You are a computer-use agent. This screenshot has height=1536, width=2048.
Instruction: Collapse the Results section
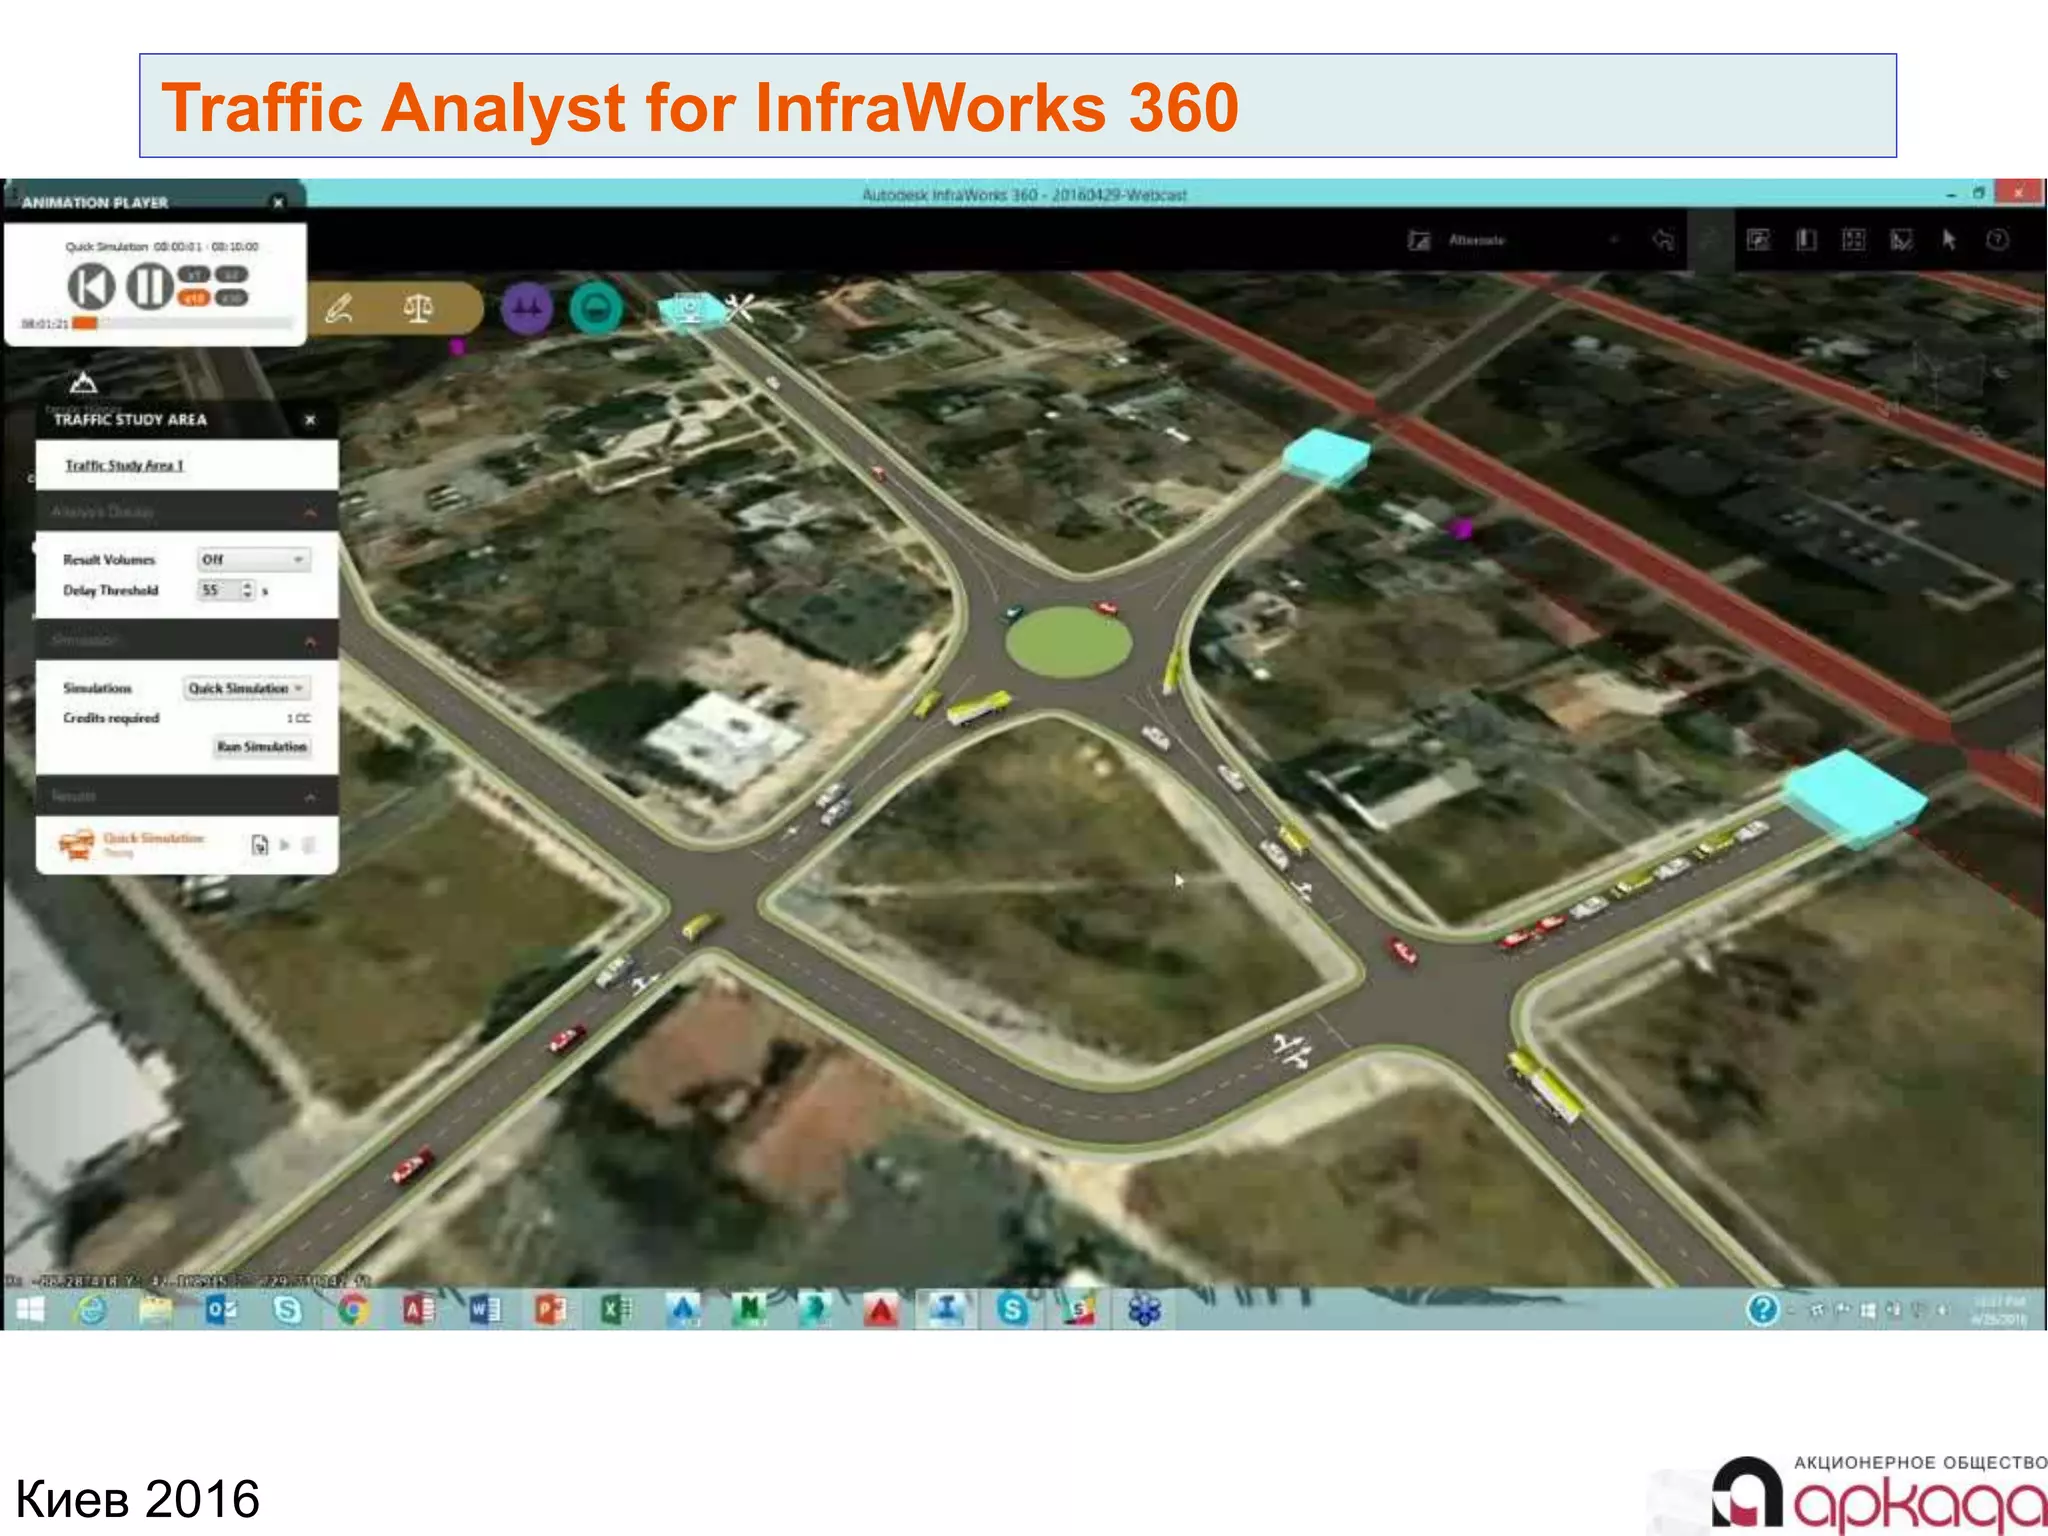pos(310,797)
